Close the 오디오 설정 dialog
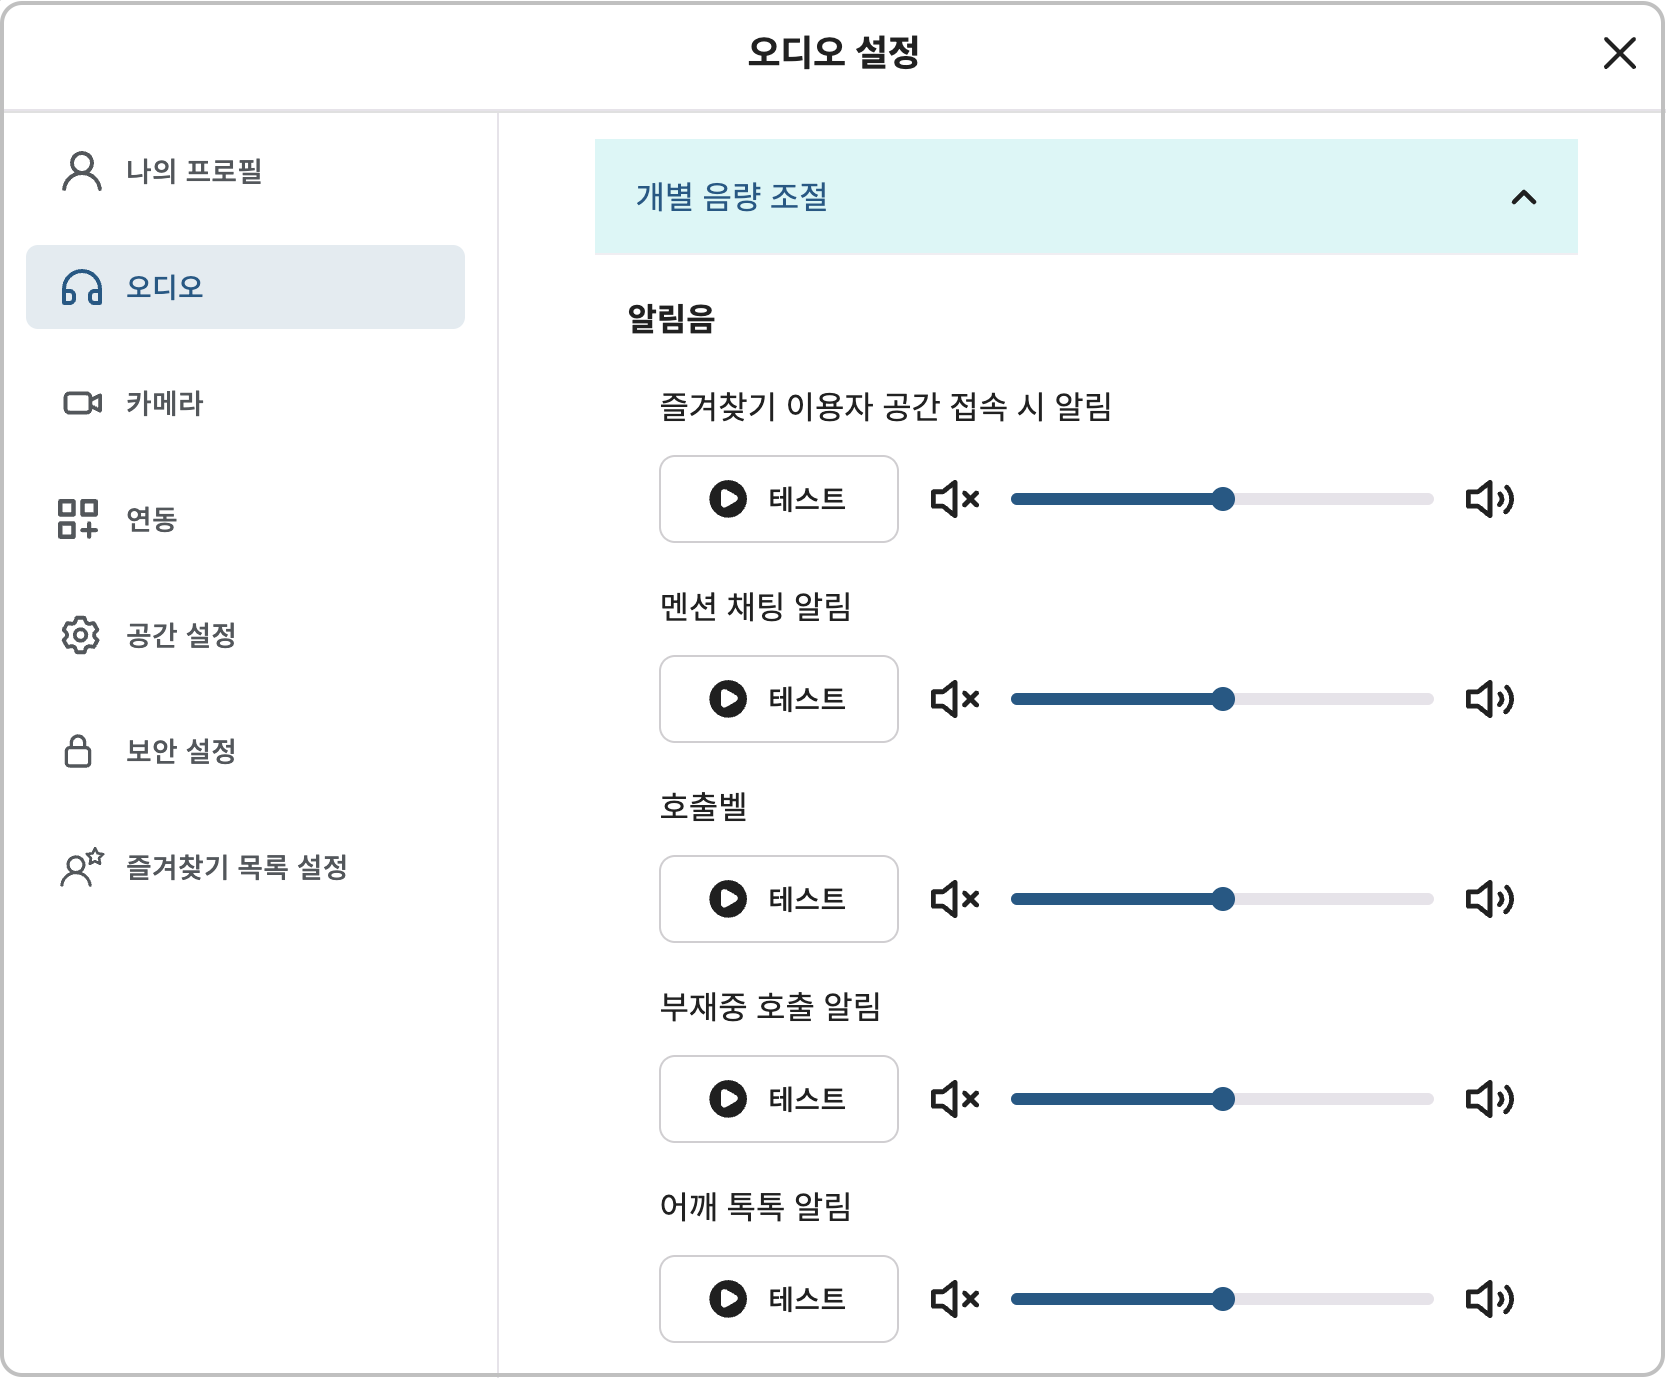 [x=1618, y=55]
